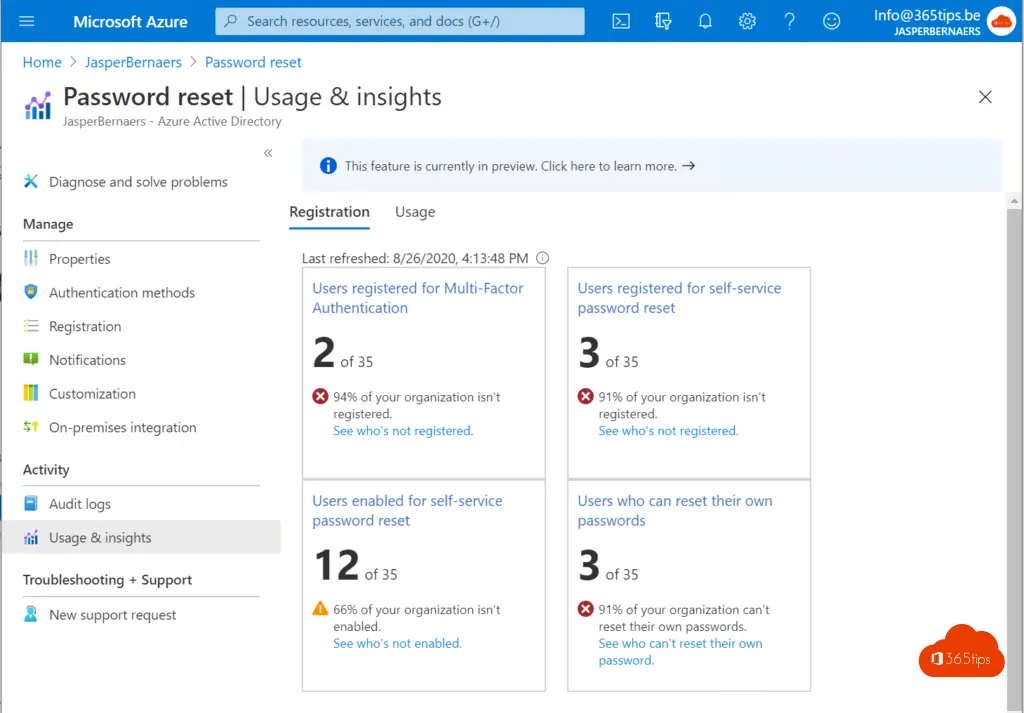
Task: Click See who's not enabled link
Action: coord(397,643)
